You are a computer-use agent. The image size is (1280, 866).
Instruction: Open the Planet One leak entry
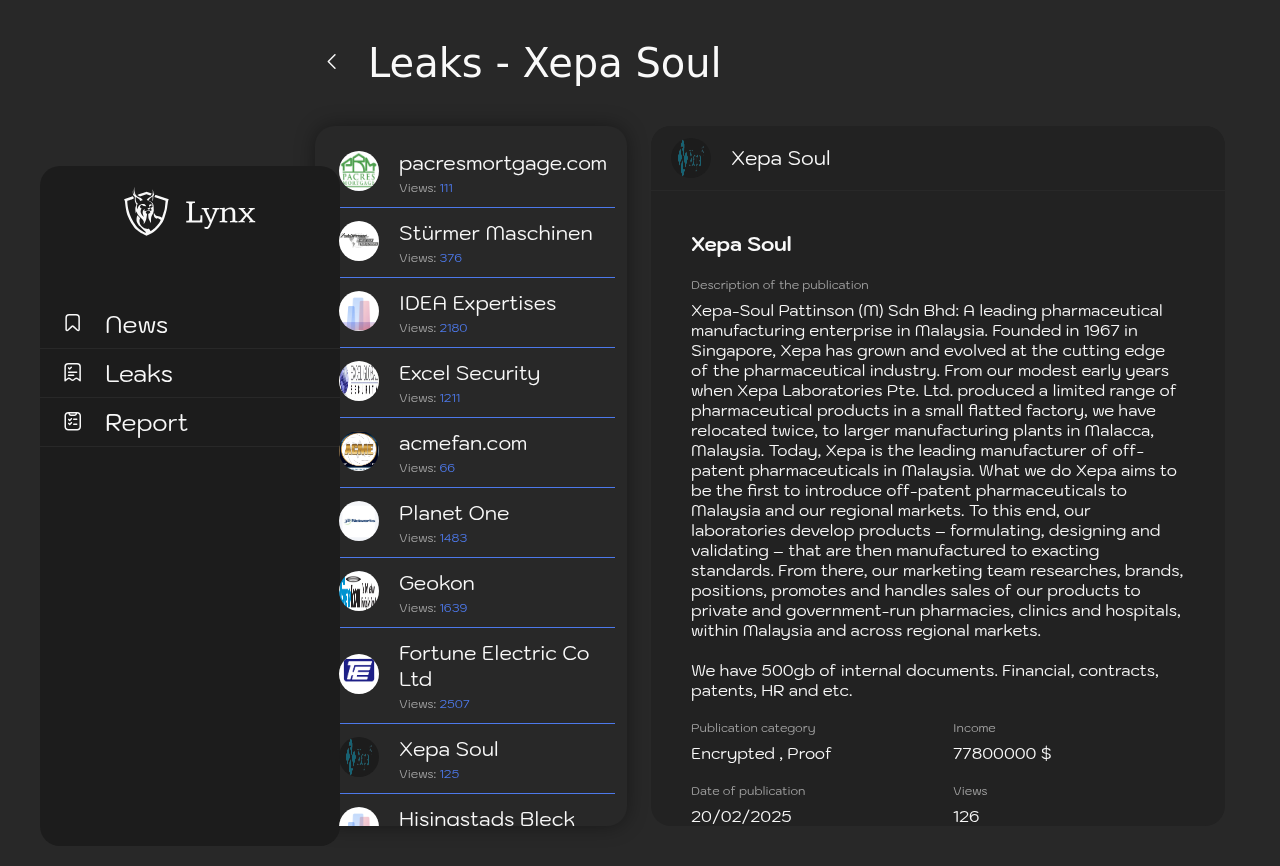point(477,522)
